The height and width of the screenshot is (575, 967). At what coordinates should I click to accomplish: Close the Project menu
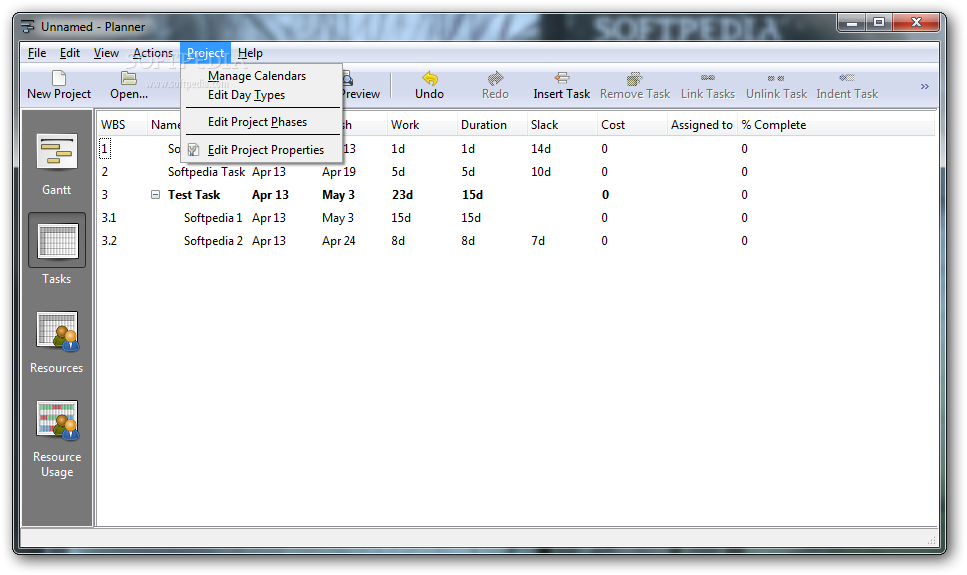pos(205,53)
